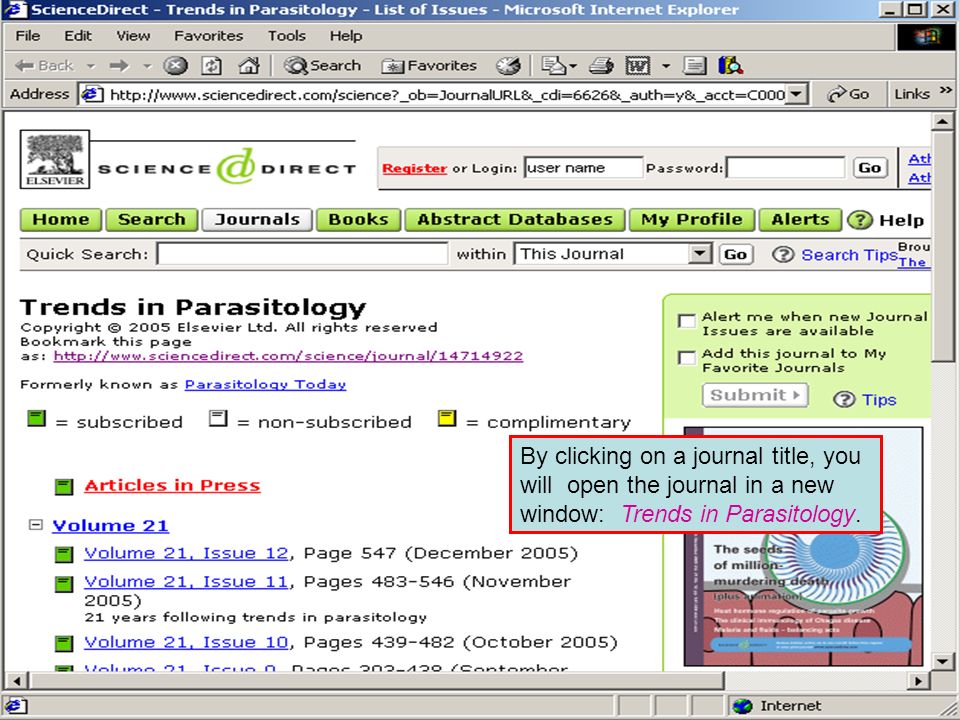Click the Edit with Word icon

637,66
